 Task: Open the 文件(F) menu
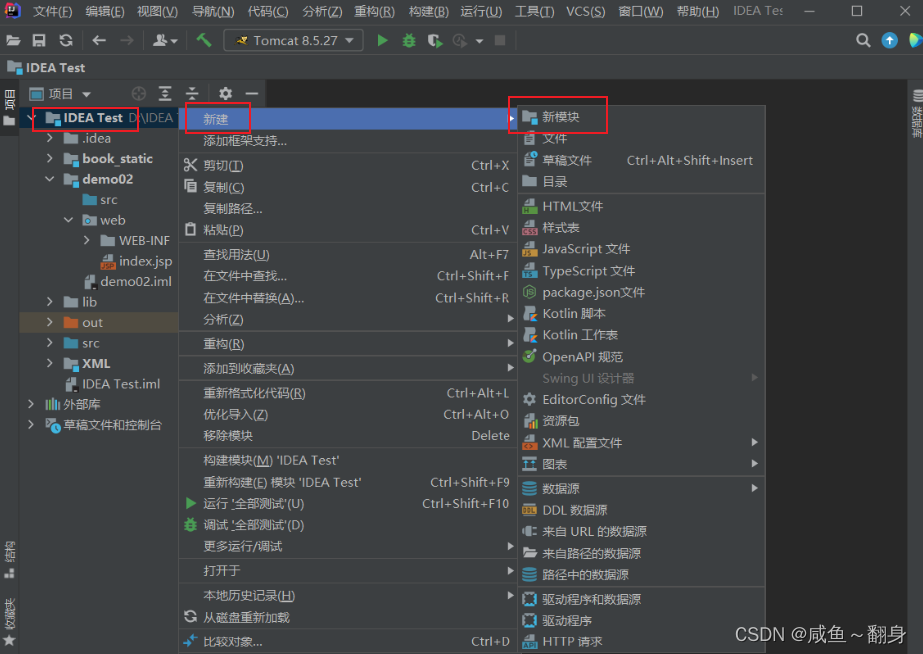click(x=53, y=11)
